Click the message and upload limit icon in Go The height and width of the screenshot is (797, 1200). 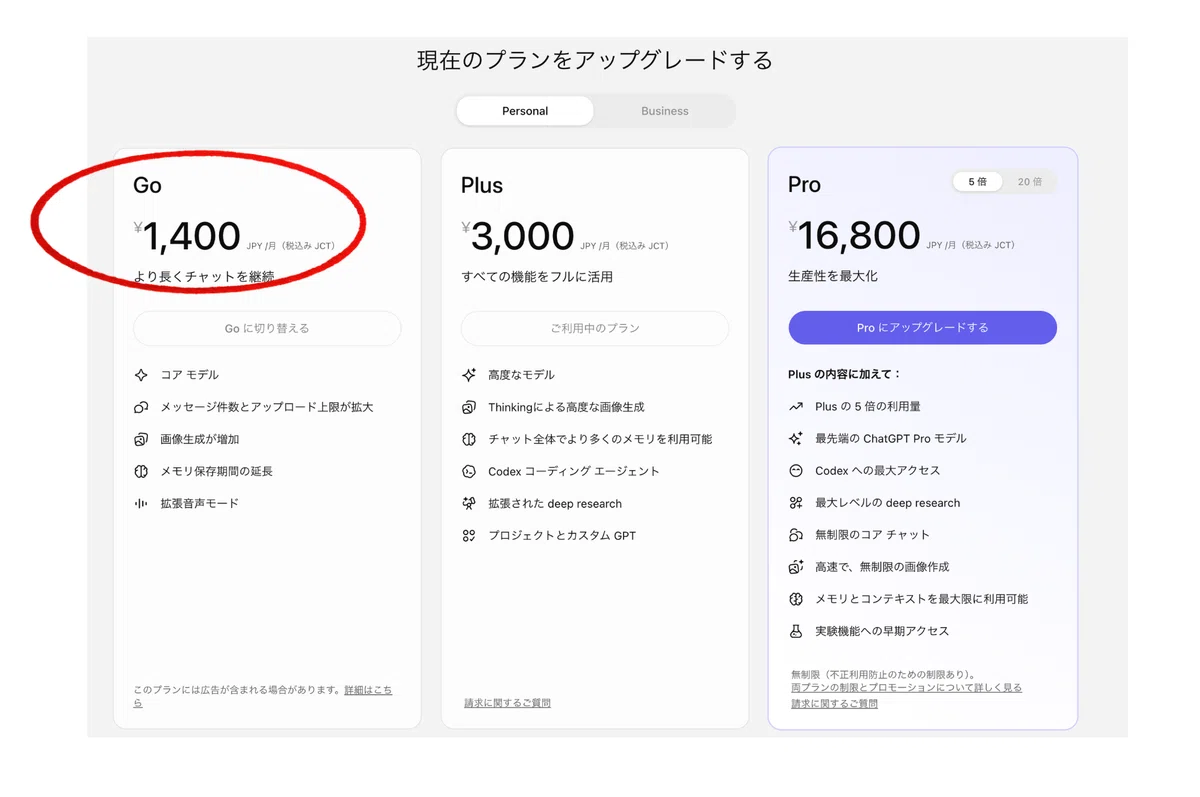pyautogui.click(x=141, y=407)
